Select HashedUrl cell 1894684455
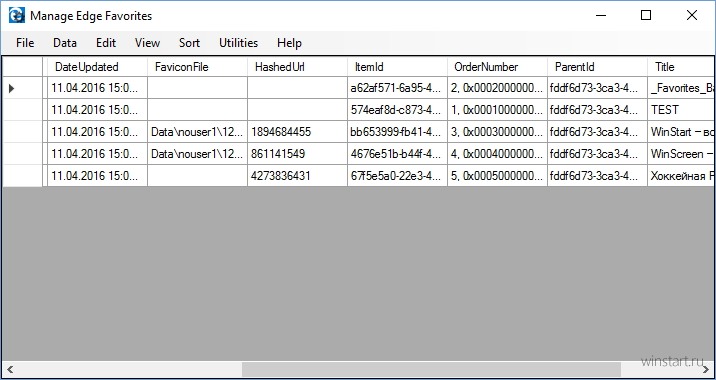 [298, 132]
